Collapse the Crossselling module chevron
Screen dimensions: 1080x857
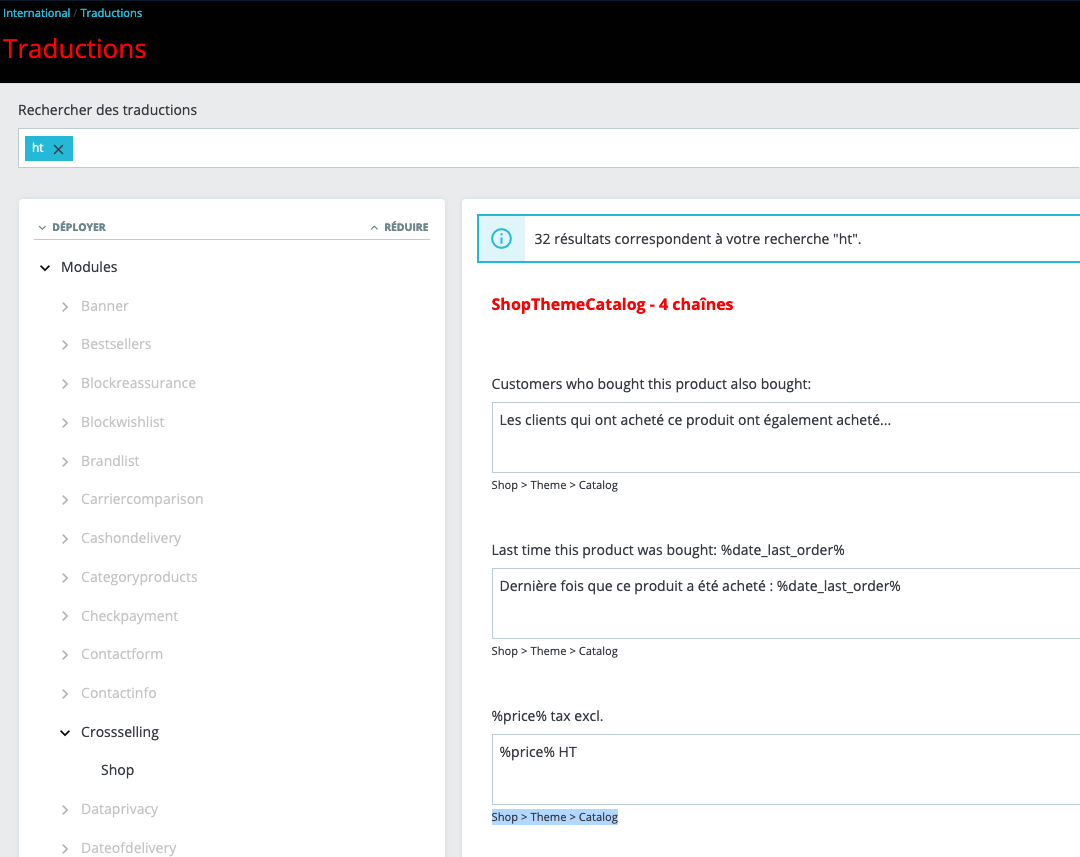[65, 732]
